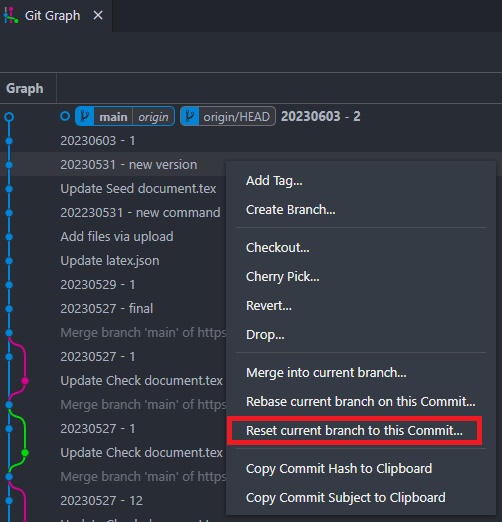Click the HEAD circle beside main label
This screenshot has width=502, height=522.
coord(65,116)
